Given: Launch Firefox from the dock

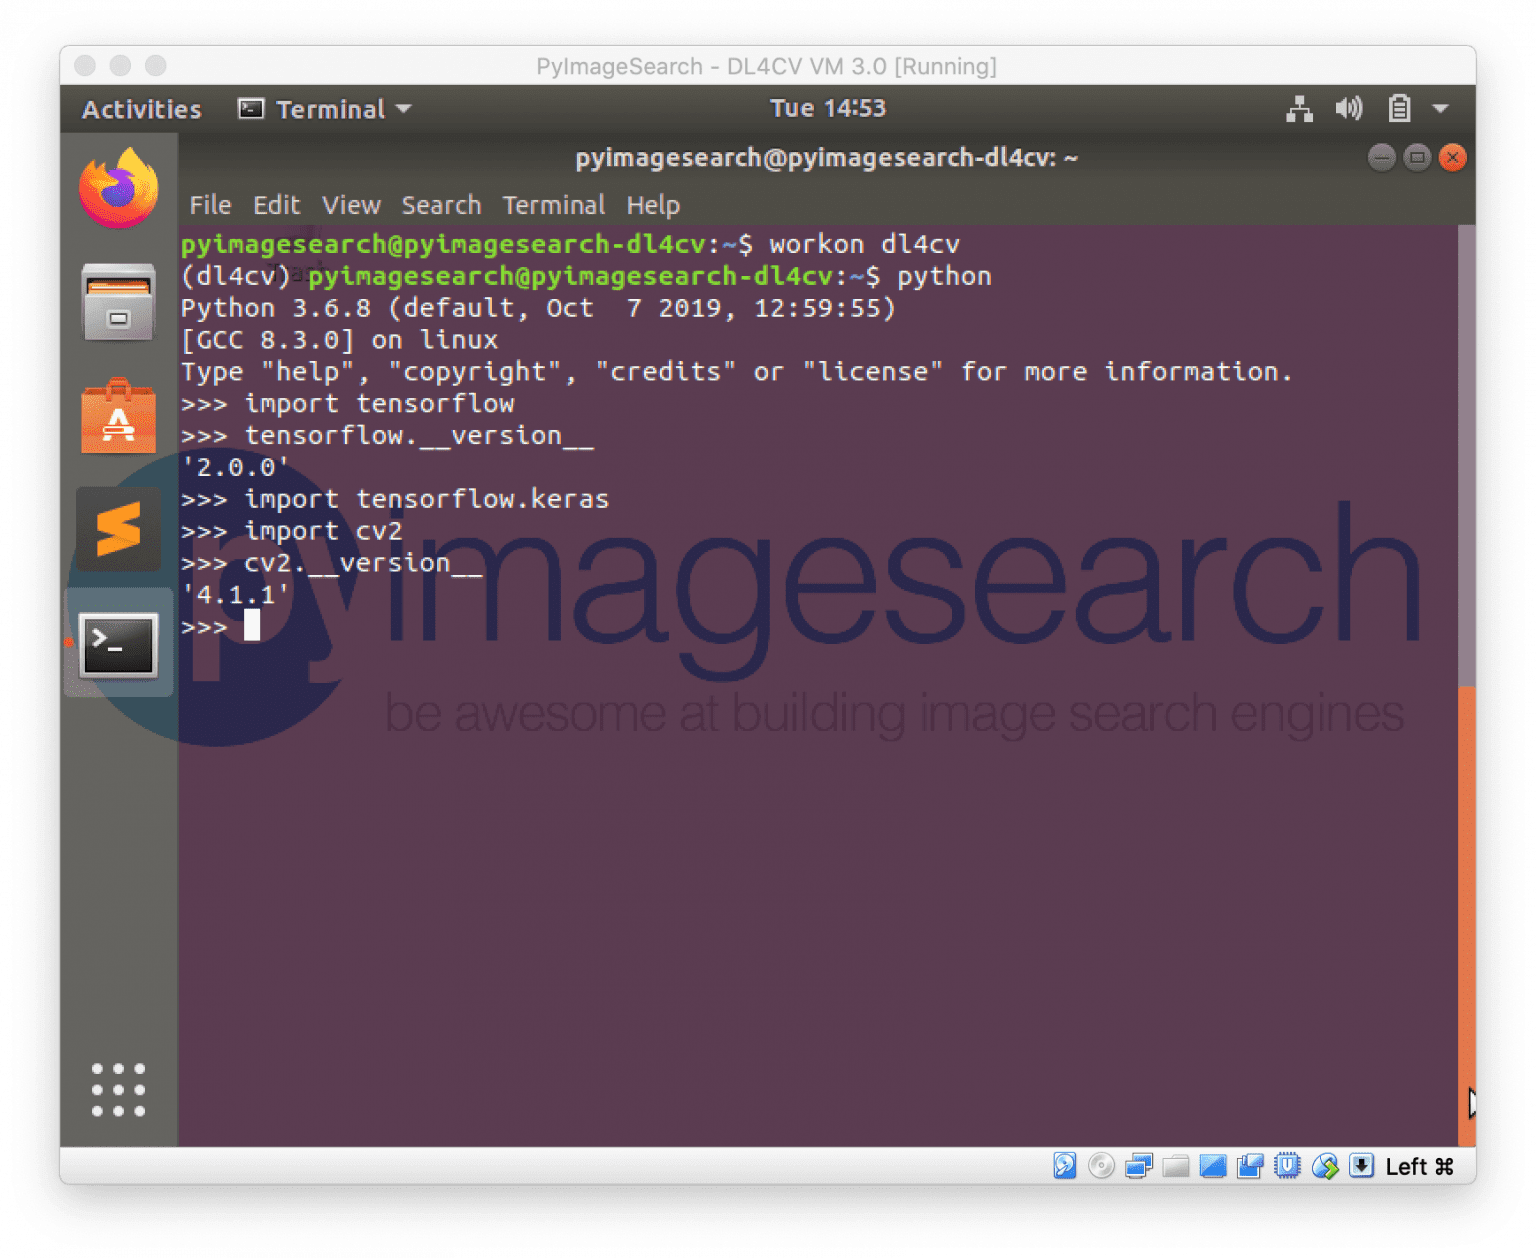Looking at the screenshot, I should pos(117,186).
